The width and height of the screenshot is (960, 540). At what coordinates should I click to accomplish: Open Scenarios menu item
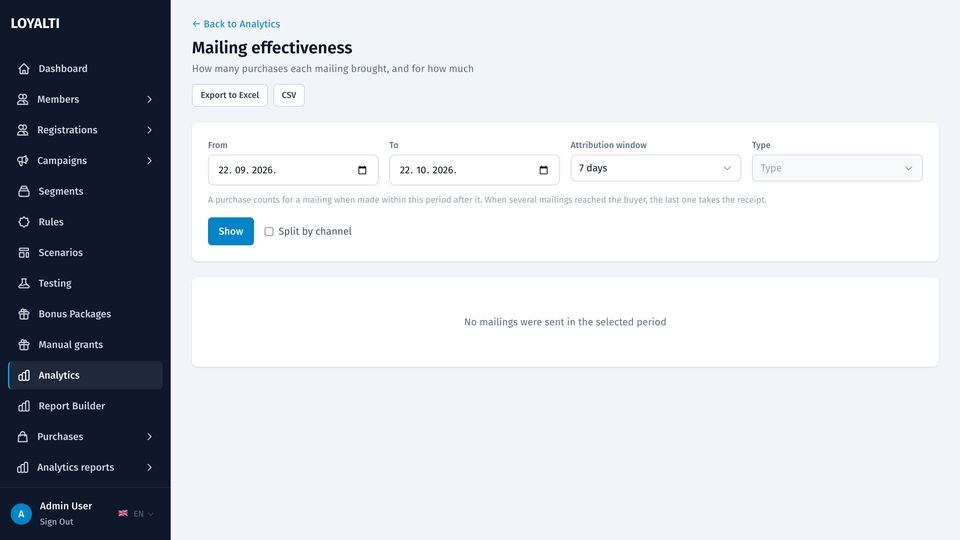(85, 252)
